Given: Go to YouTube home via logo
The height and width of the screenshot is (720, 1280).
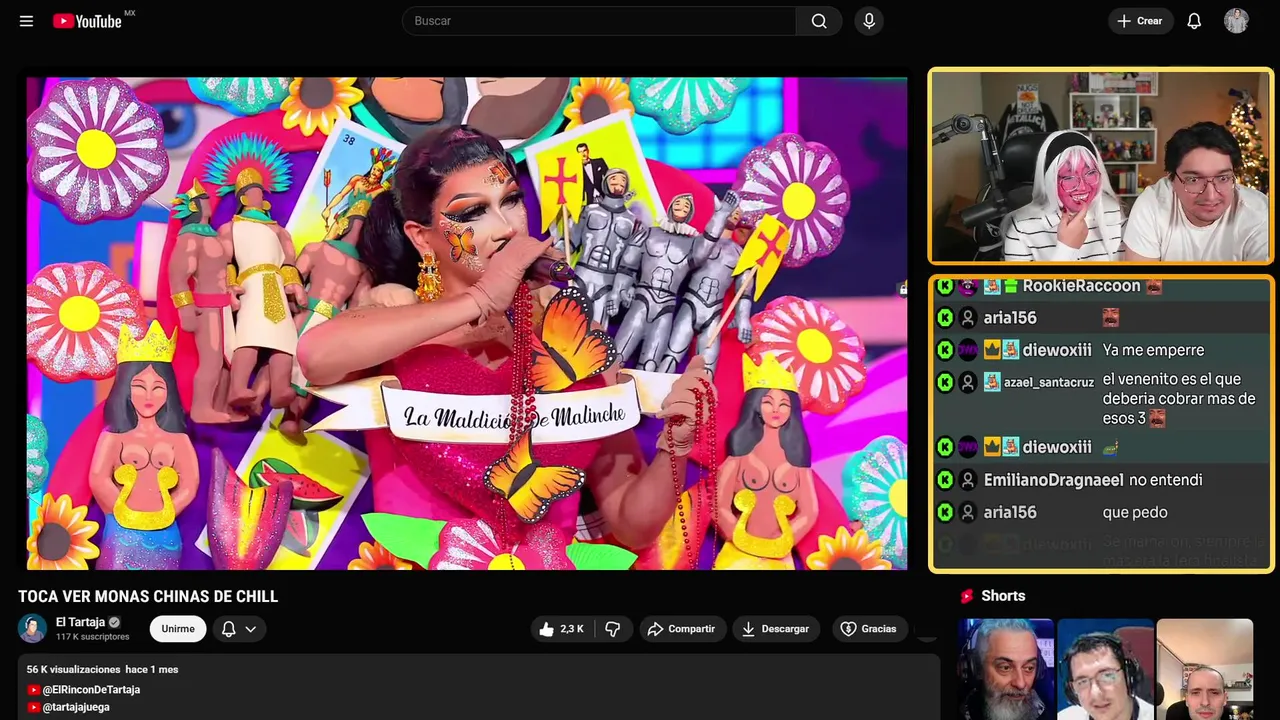Looking at the screenshot, I should [x=88, y=21].
